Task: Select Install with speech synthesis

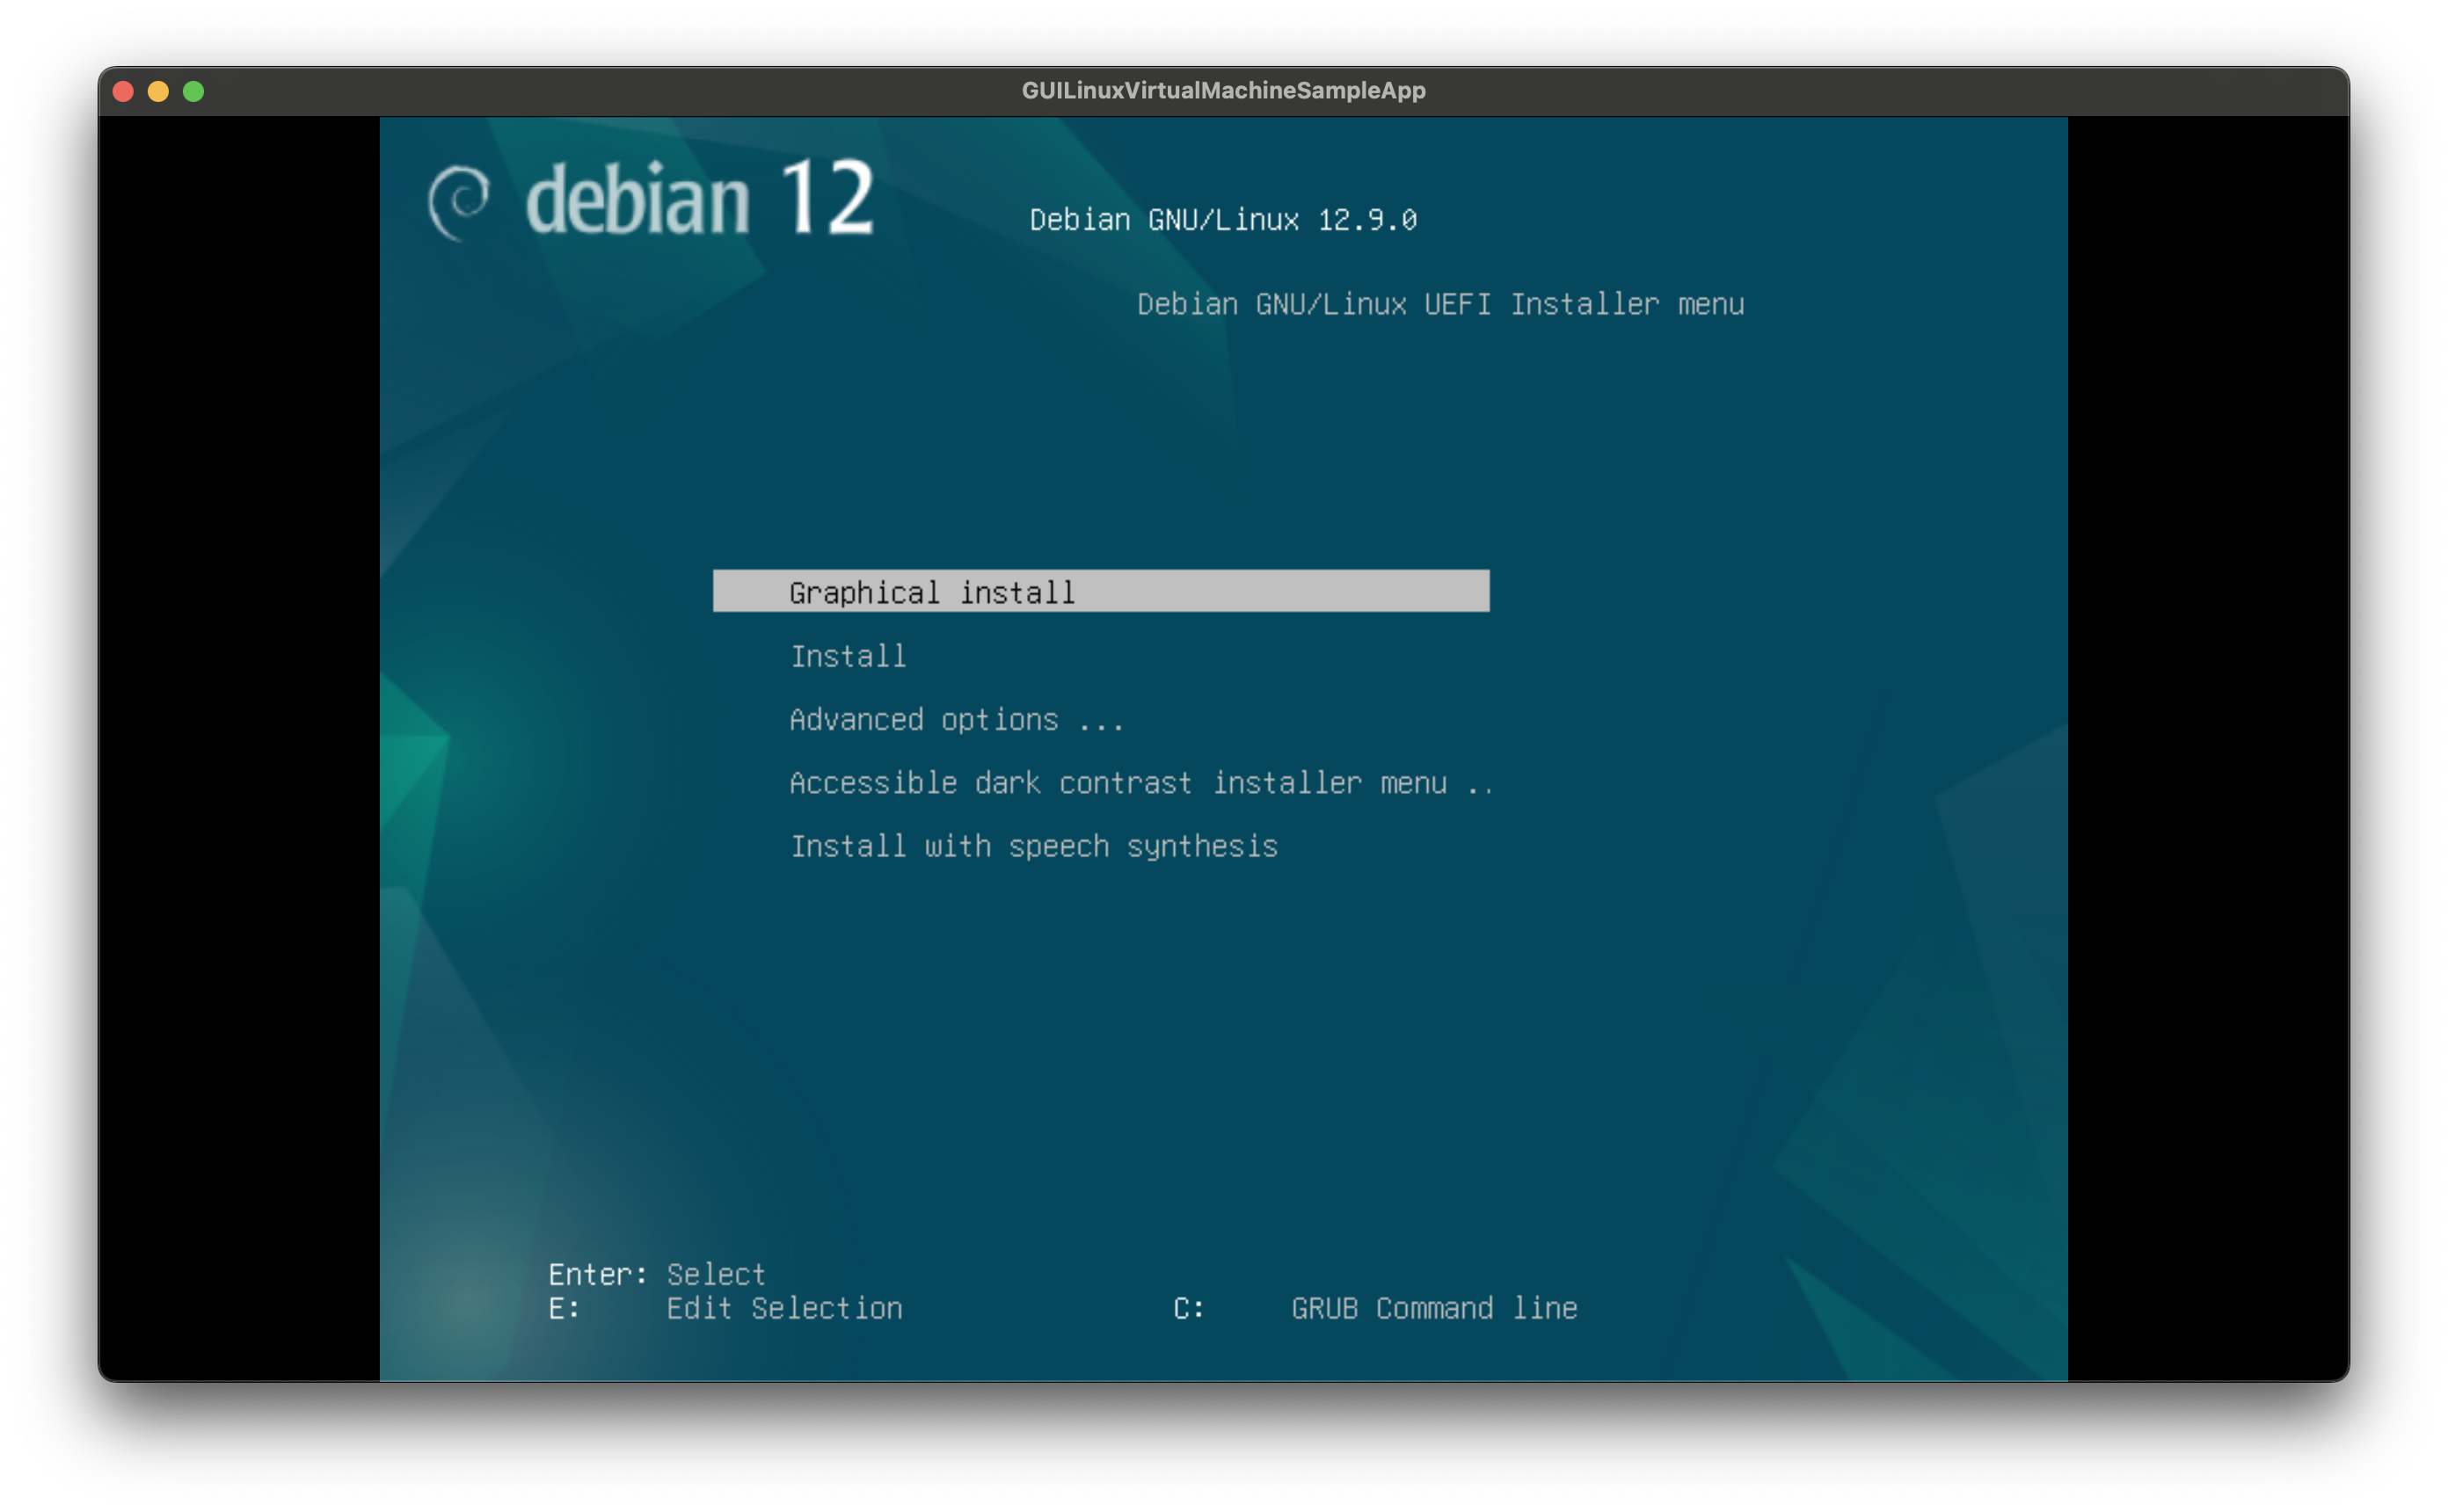Action: (x=1034, y=847)
